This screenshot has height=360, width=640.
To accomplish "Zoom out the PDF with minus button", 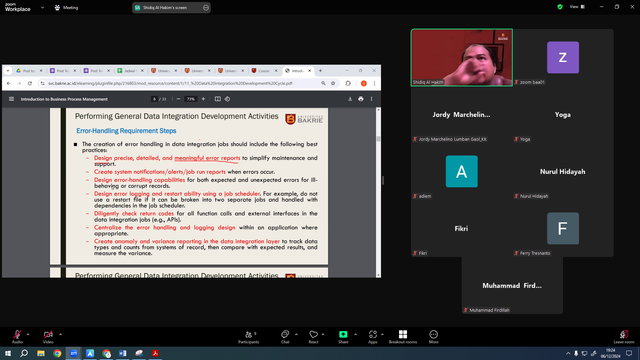I will point(178,99).
